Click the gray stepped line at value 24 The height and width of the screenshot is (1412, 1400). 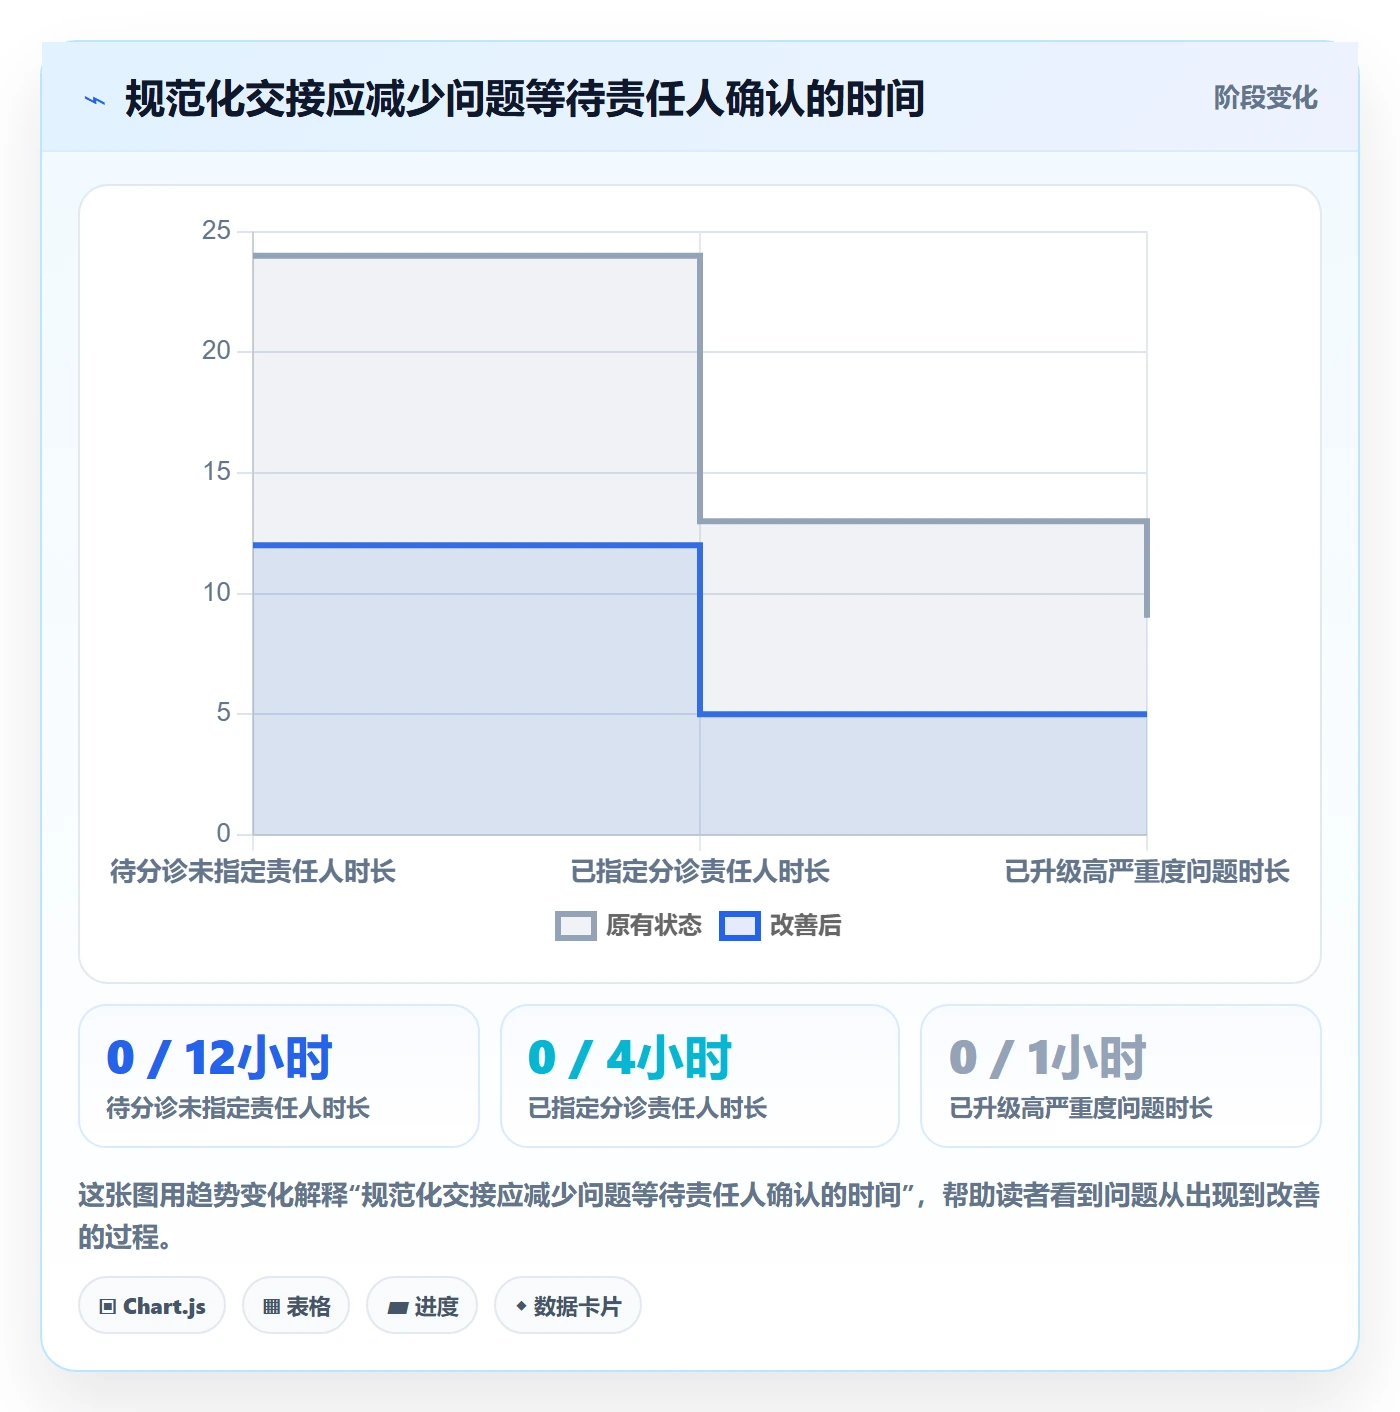[x=476, y=256]
